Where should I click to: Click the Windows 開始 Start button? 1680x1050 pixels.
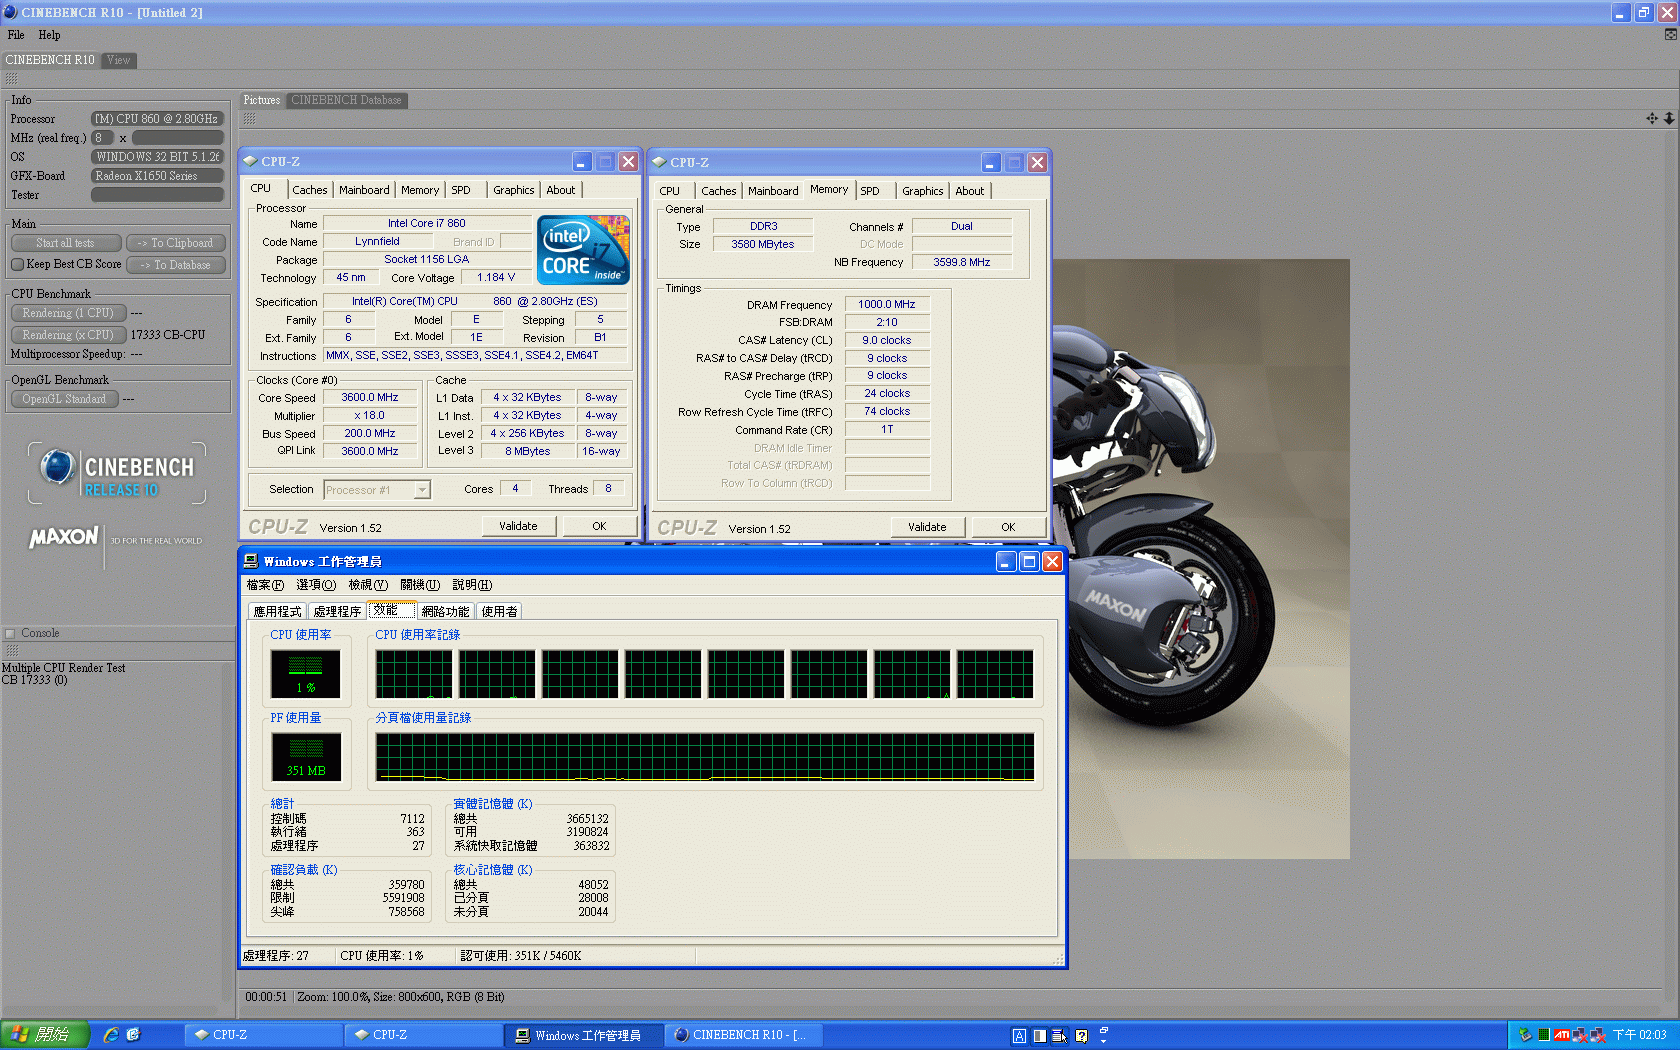[x=45, y=1035]
